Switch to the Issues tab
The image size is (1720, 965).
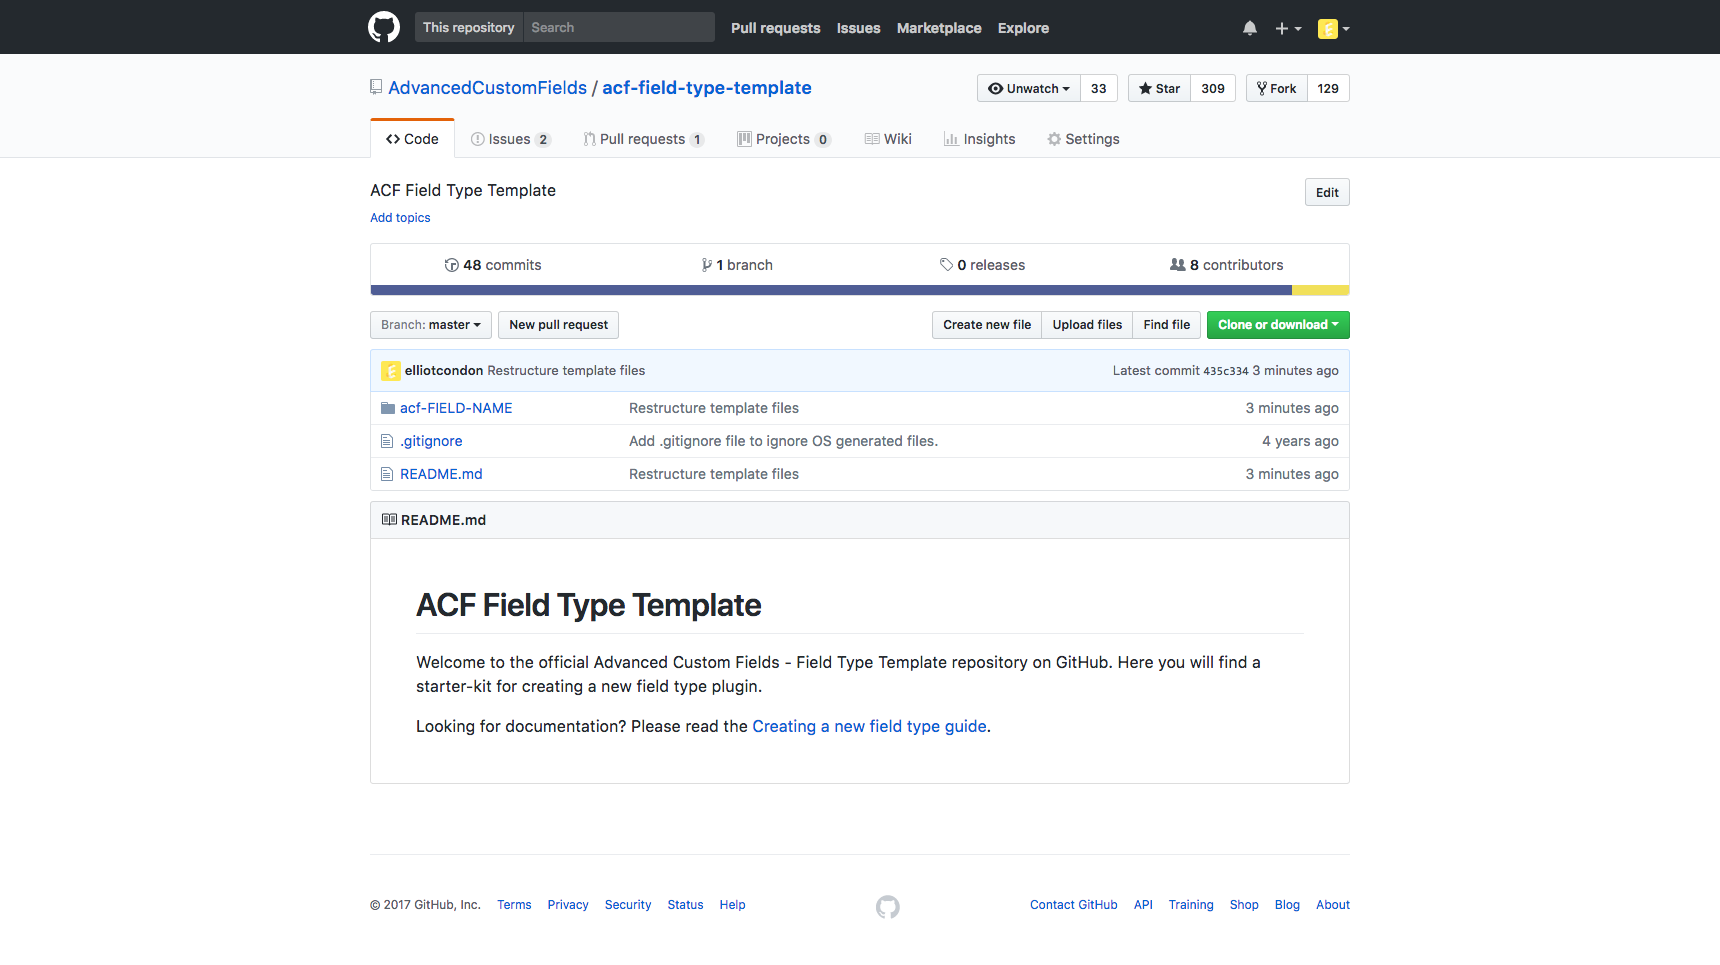[511, 139]
